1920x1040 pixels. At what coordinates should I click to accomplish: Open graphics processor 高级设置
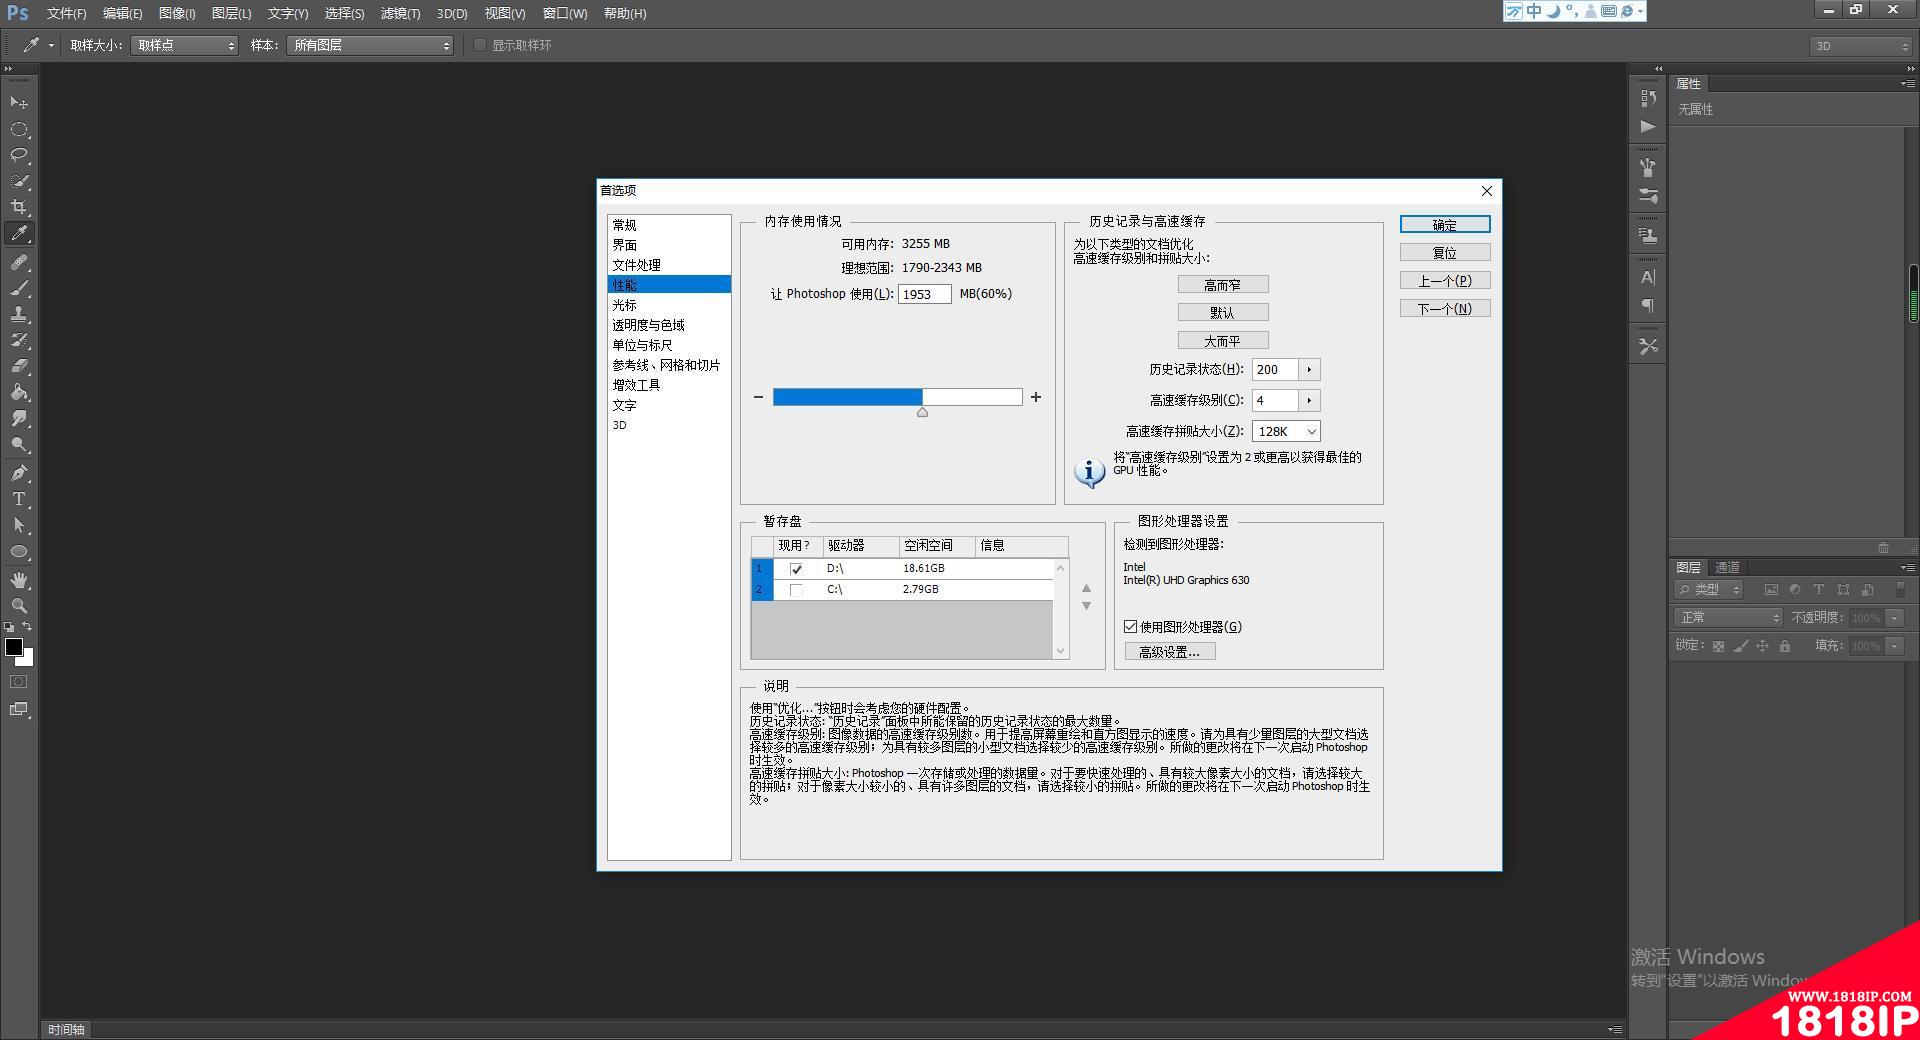click(1170, 652)
